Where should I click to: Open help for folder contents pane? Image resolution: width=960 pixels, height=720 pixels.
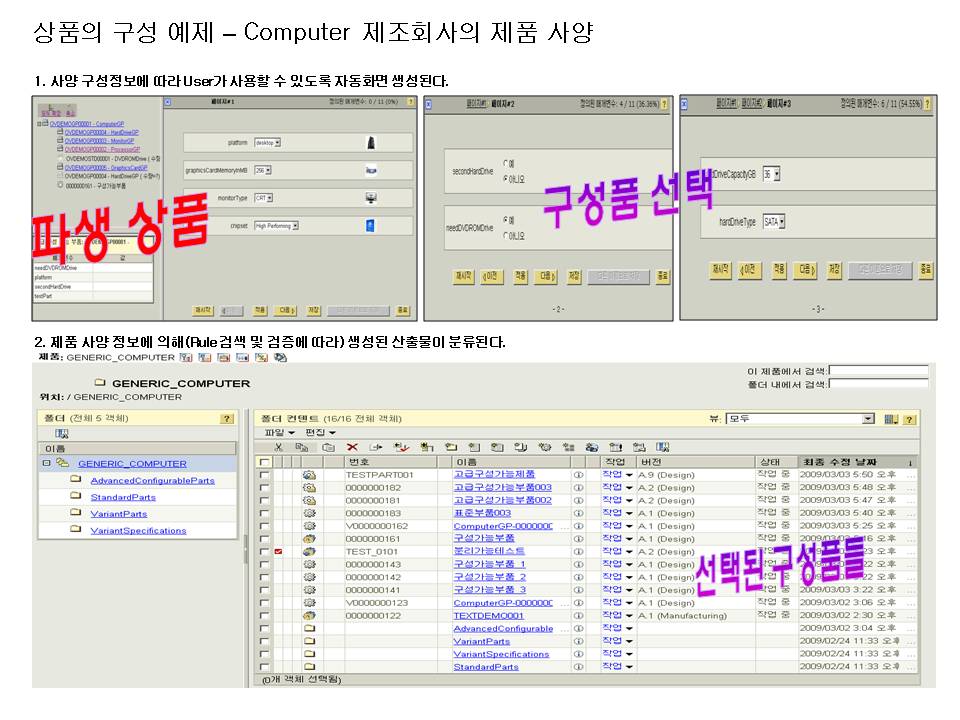pyautogui.click(x=910, y=419)
